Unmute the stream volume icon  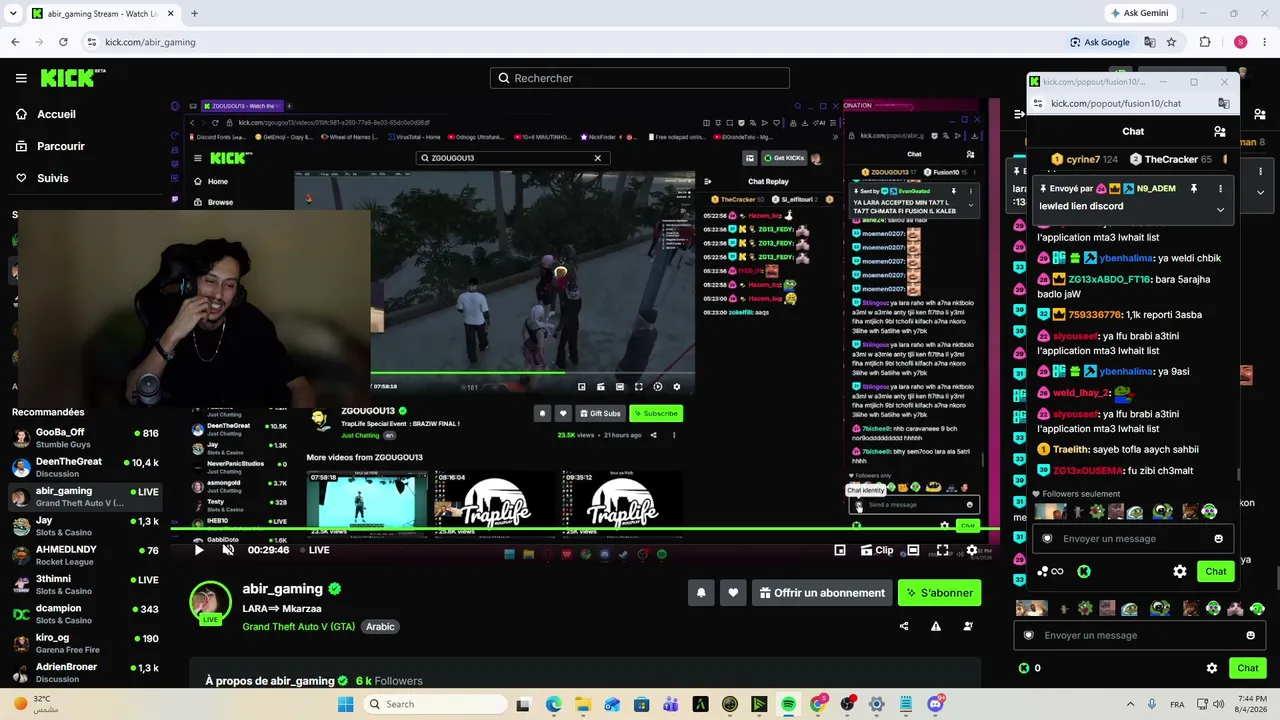tap(228, 550)
